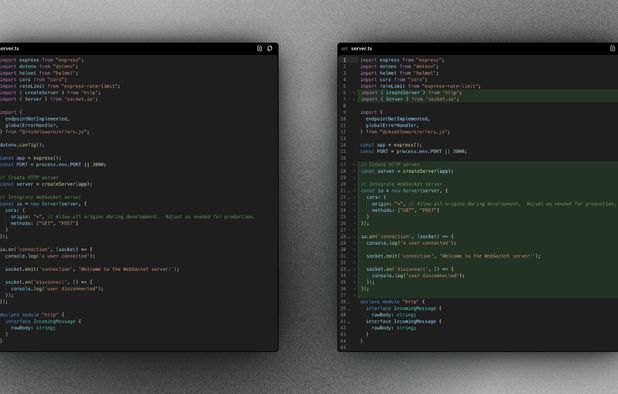Click 'a user connected' log line in left window
618x394 pixels.
50,256
